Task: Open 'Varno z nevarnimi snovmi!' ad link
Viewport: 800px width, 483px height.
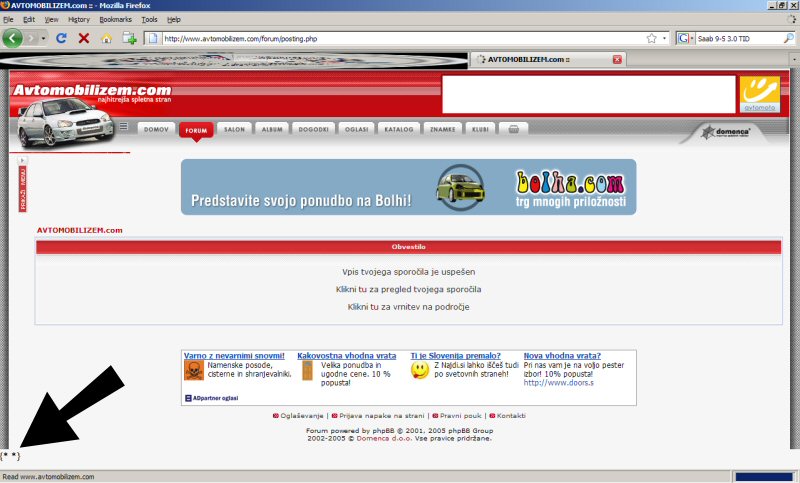Action: click(x=234, y=355)
